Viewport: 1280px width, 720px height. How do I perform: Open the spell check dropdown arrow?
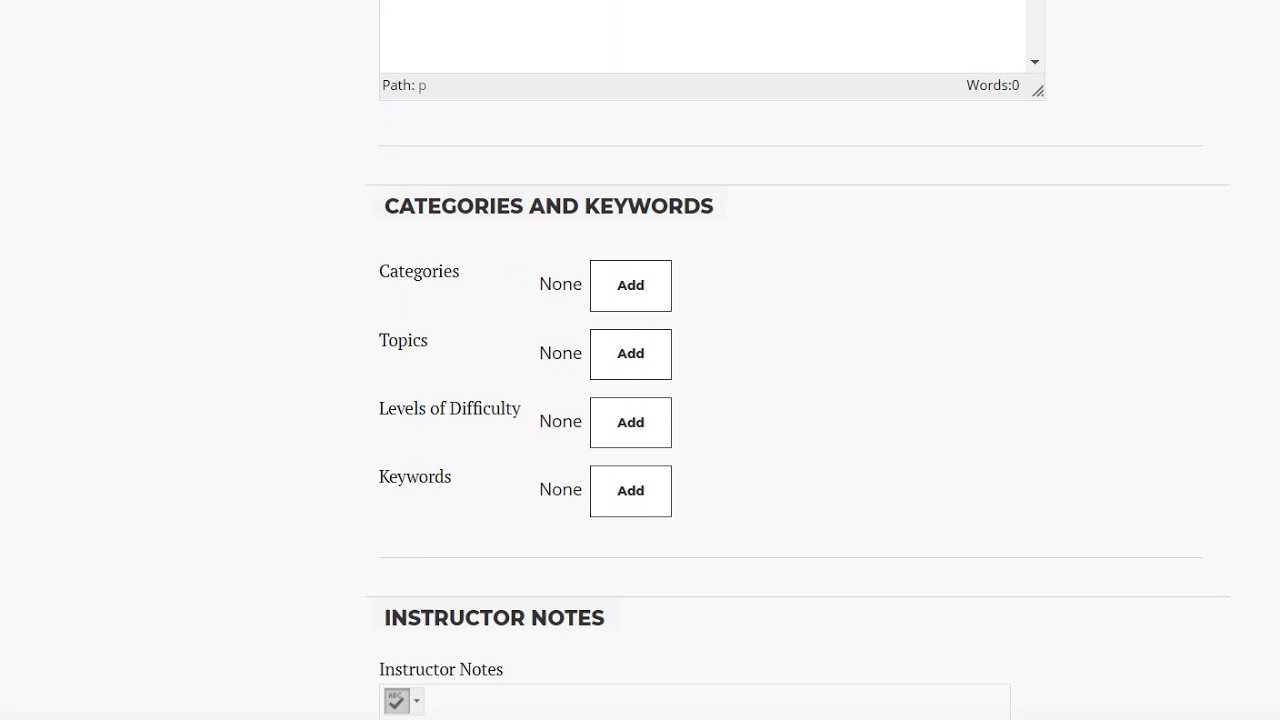click(x=417, y=701)
